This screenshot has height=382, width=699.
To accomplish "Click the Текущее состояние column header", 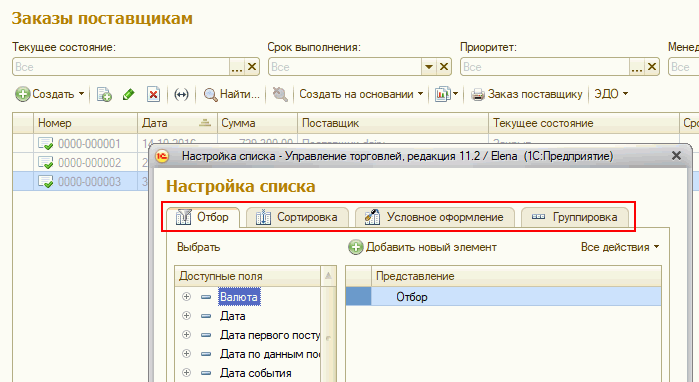I will pos(584,123).
